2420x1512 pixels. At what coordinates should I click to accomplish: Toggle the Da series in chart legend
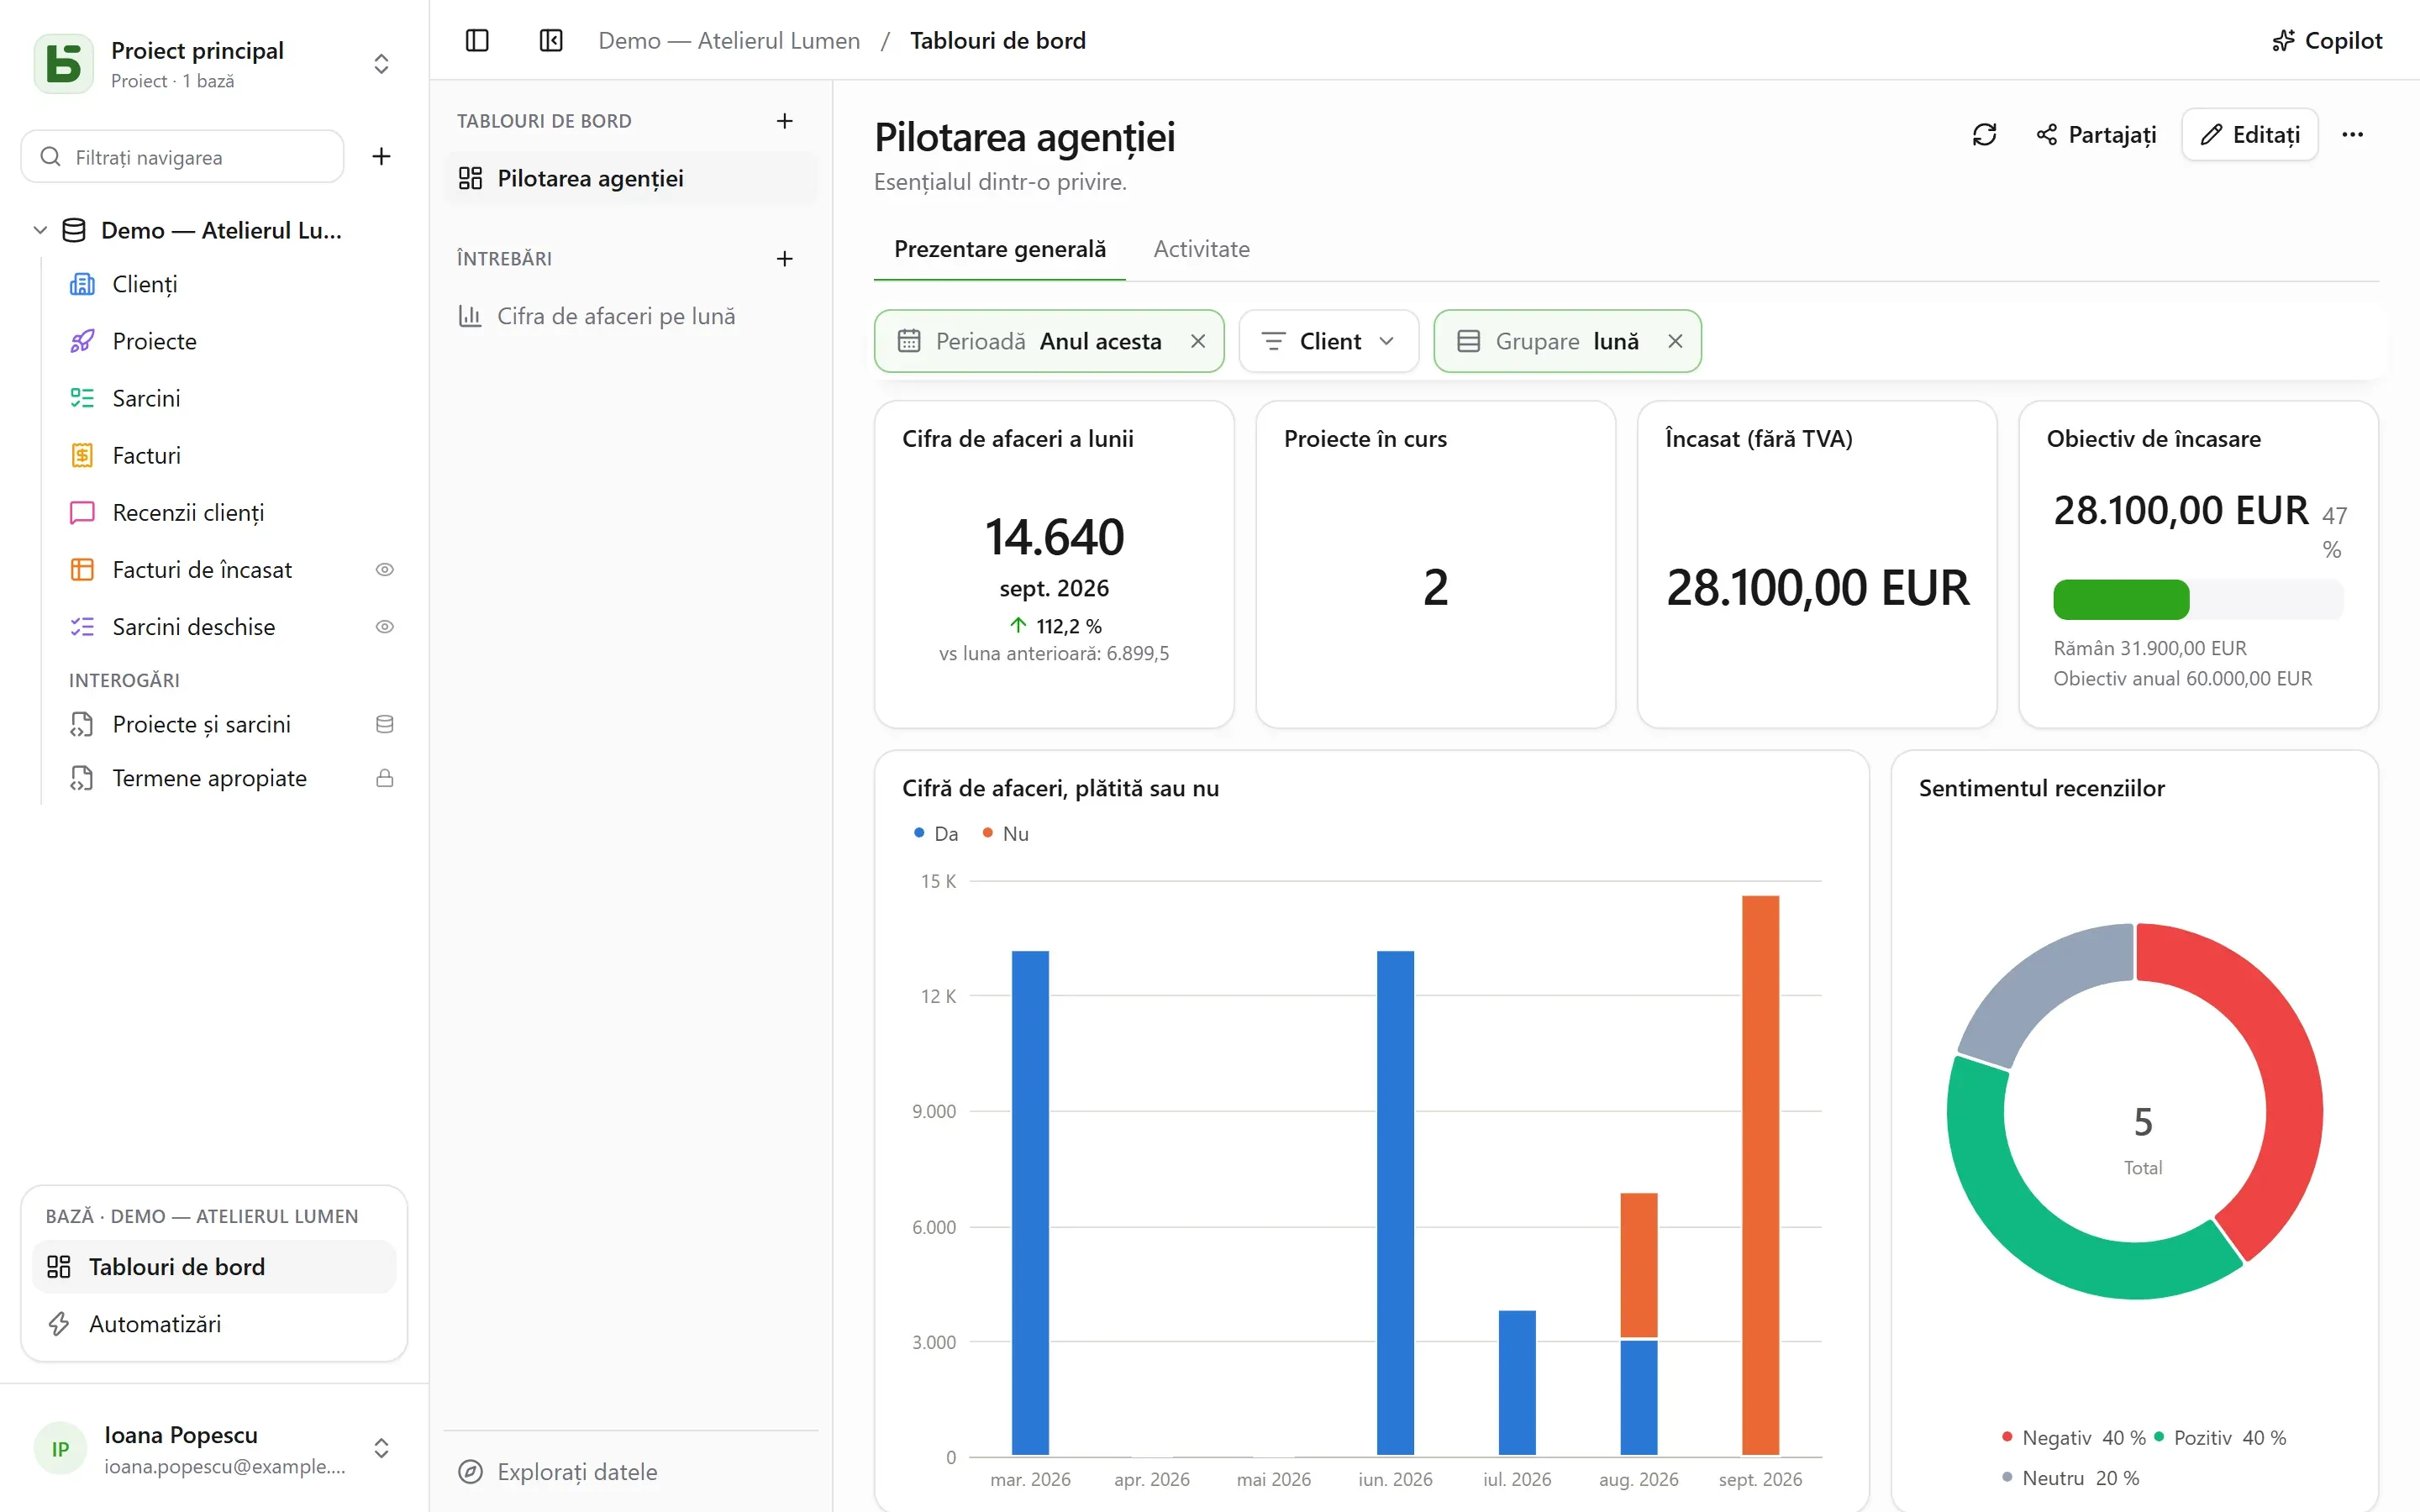click(x=935, y=833)
